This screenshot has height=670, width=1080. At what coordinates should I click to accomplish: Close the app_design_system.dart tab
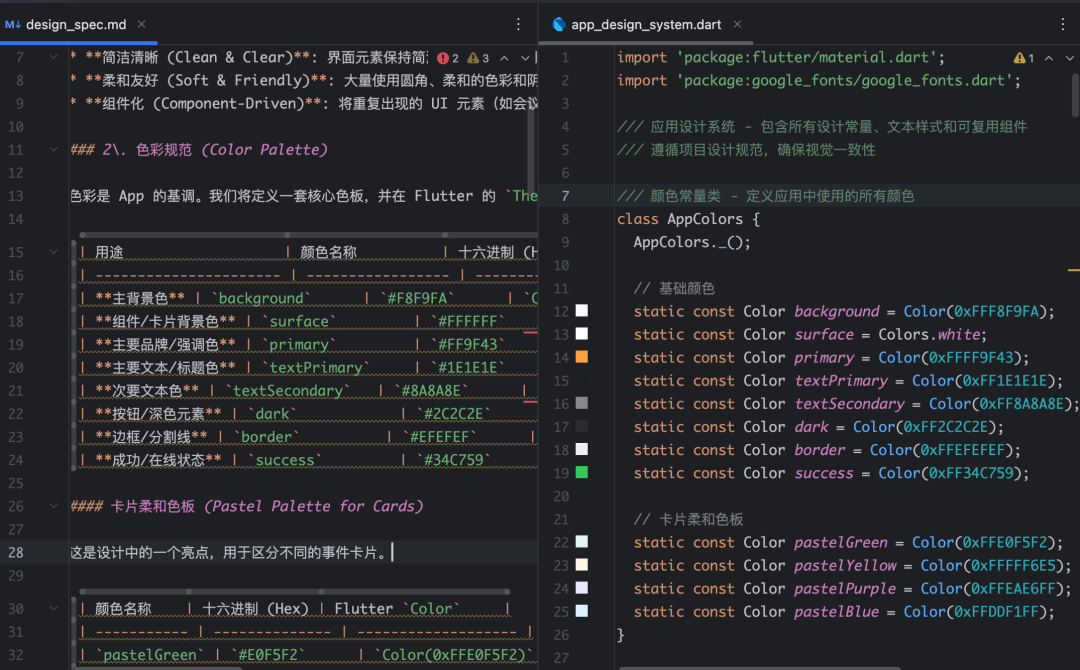point(737,24)
